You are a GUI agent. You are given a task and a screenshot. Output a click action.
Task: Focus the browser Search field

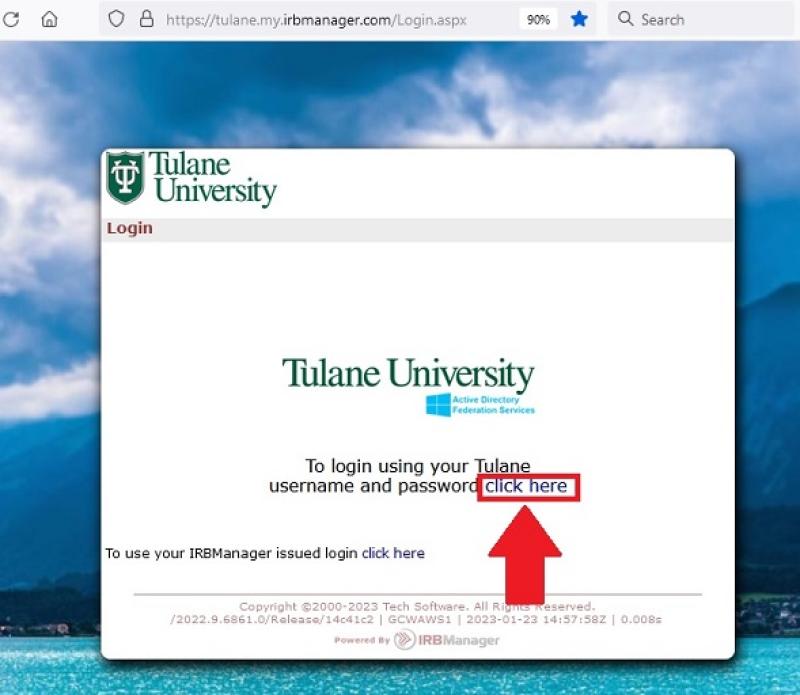(x=702, y=19)
